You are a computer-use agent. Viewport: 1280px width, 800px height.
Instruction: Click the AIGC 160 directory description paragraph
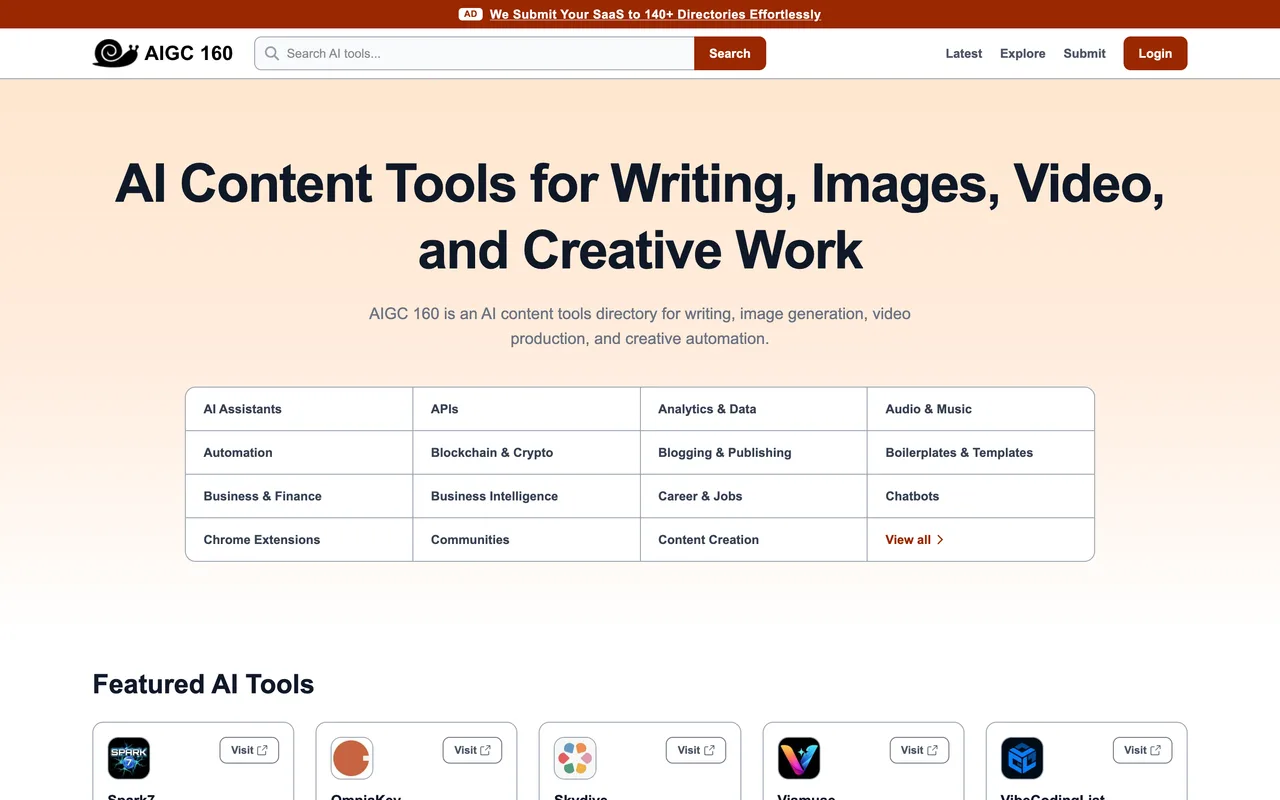(x=640, y=326)
